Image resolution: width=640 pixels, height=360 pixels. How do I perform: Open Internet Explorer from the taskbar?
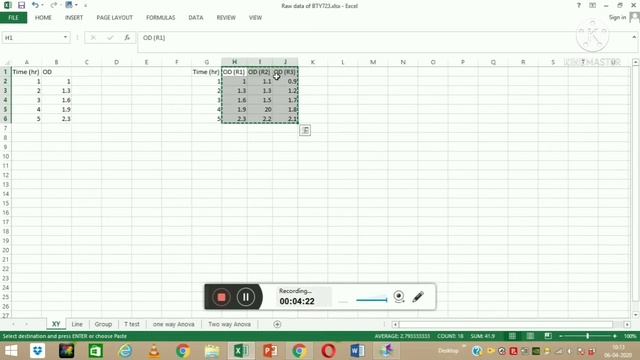click(x=125, y=351)
